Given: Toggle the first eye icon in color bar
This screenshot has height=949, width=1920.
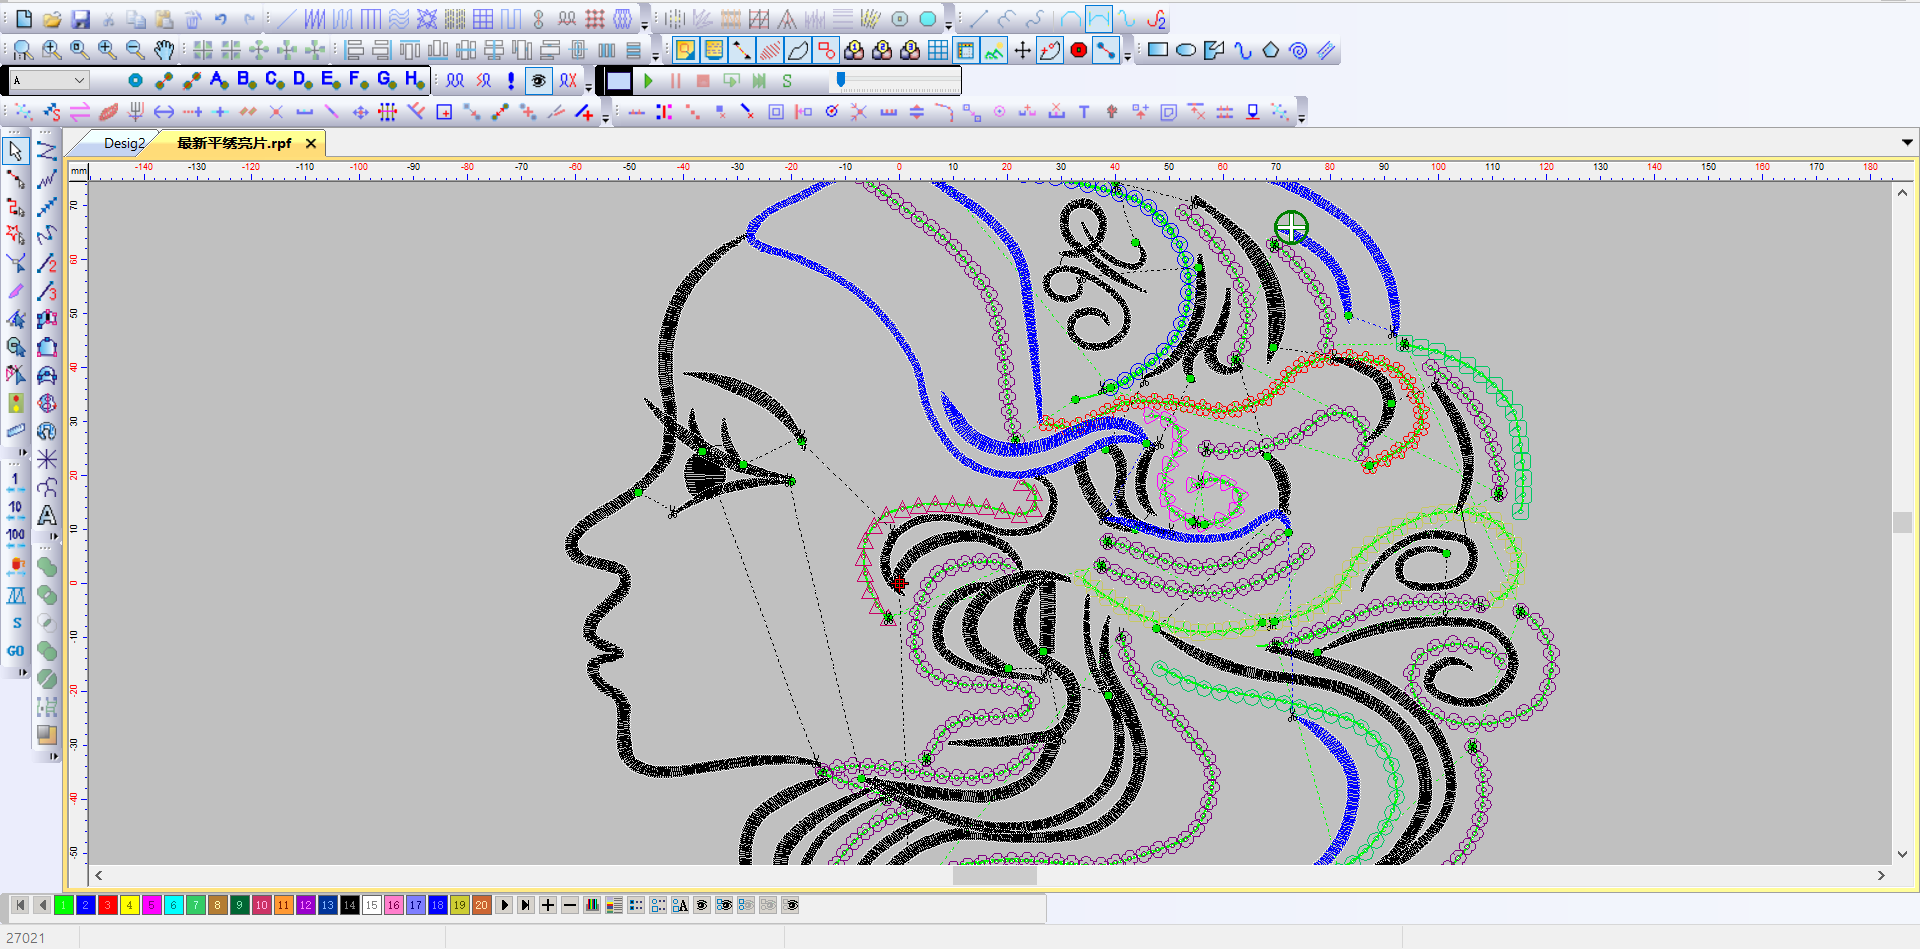Looking at the screenshot, I should pyautogui.click(x=702, y=905).
